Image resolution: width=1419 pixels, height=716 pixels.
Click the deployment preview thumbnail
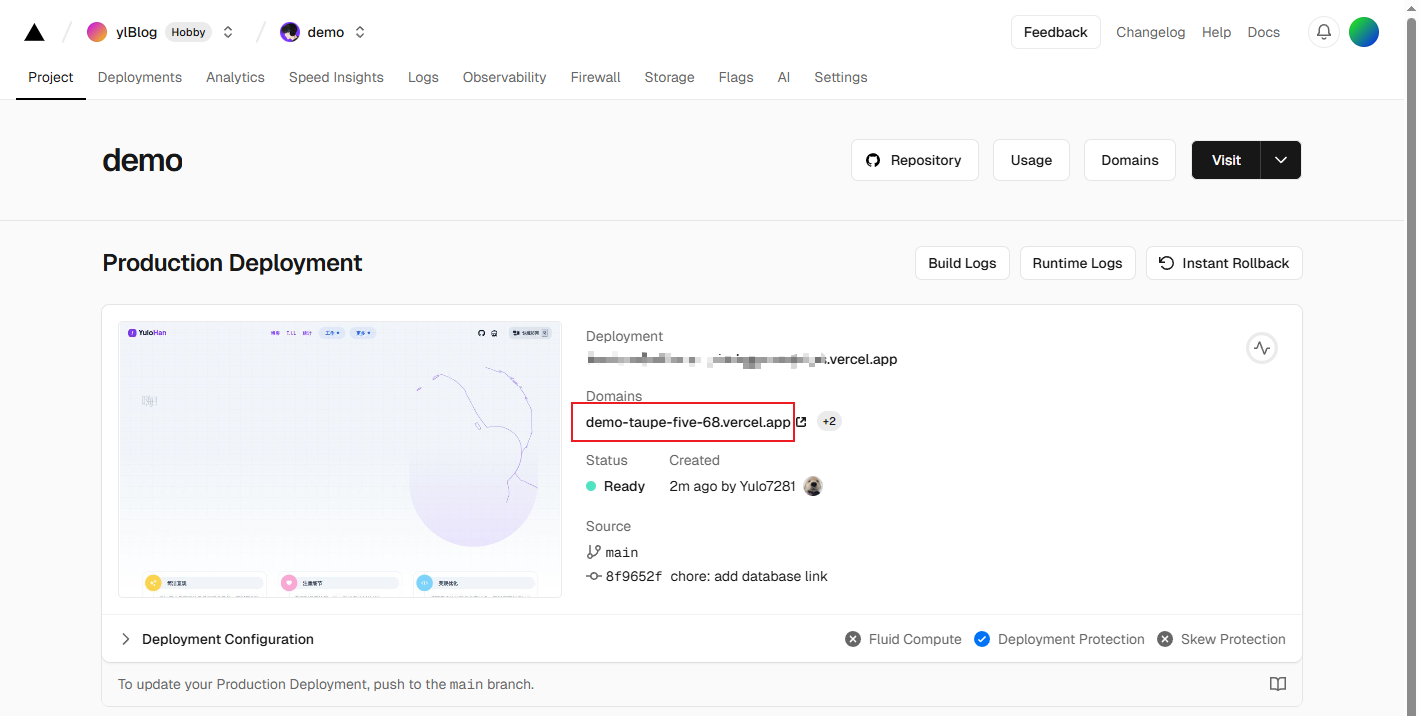[x=340, y=460]
